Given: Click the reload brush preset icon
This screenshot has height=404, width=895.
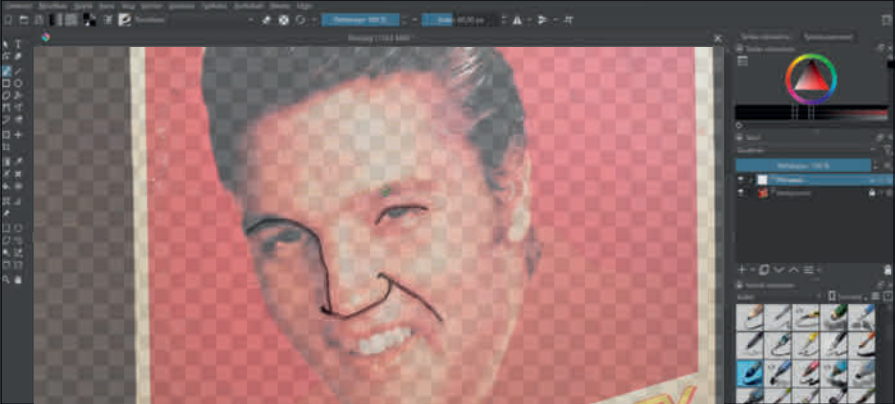Looking at the screenshot, I should tap(300, 19).
